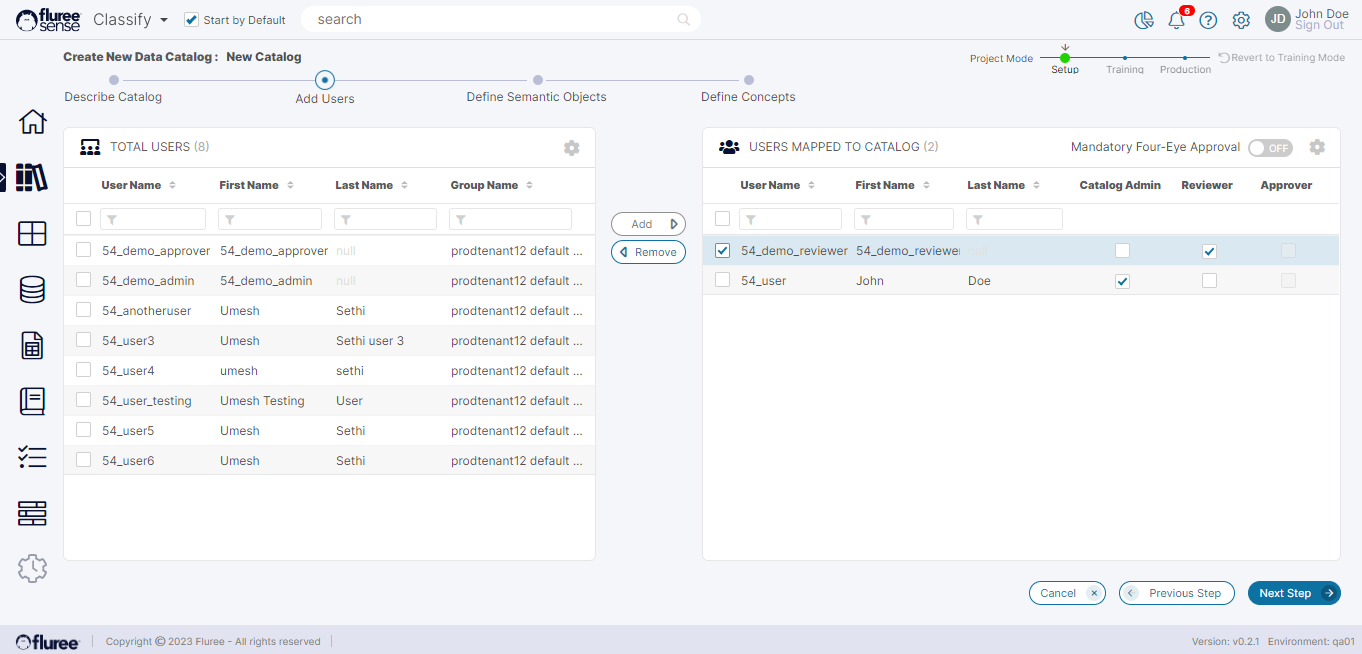This screenshot has height=654, width=1362.
Task: Open the Home icon in sidebar
Action: (32, 122)
